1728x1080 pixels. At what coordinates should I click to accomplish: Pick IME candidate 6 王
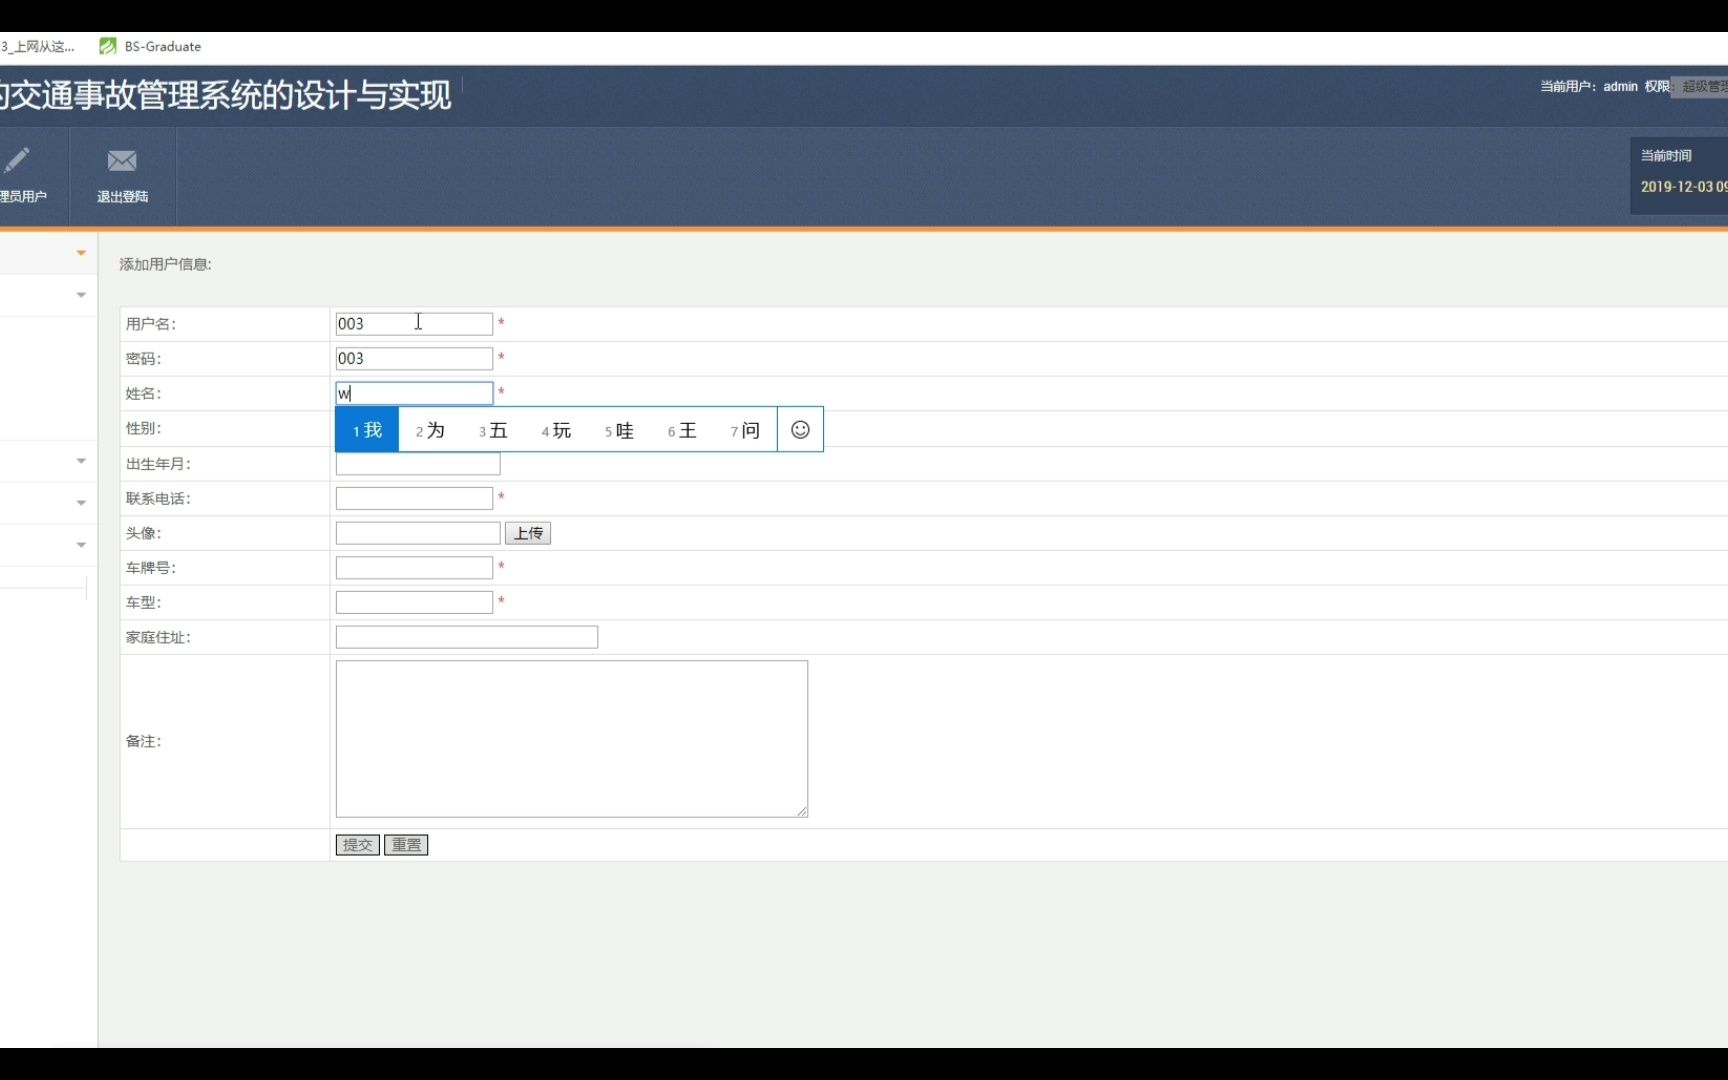point(682,430)
